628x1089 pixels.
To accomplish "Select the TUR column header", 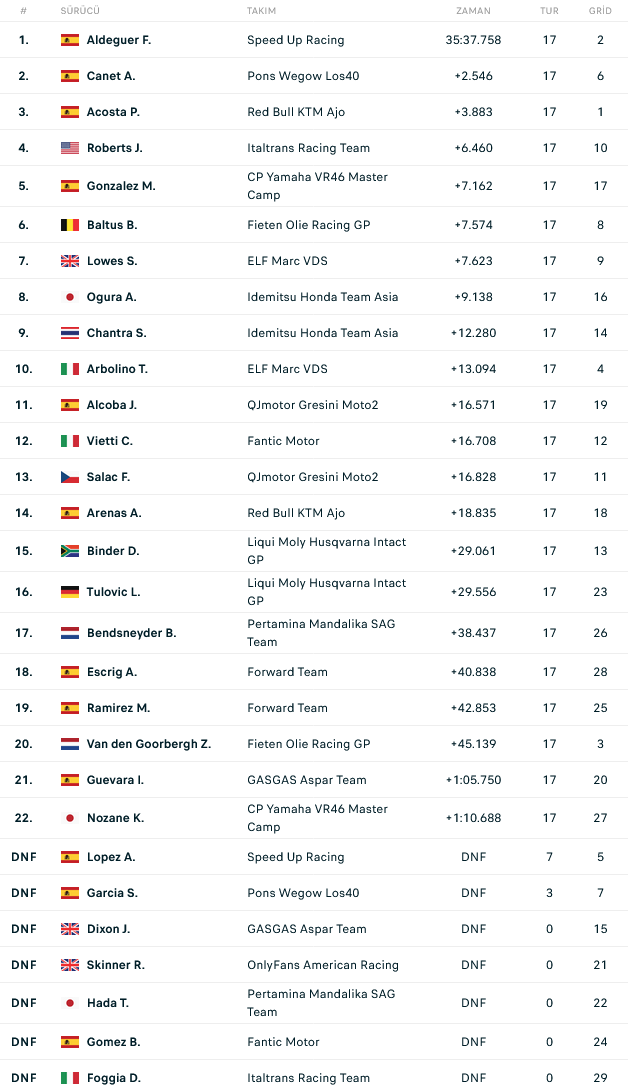I will point(550,10).
